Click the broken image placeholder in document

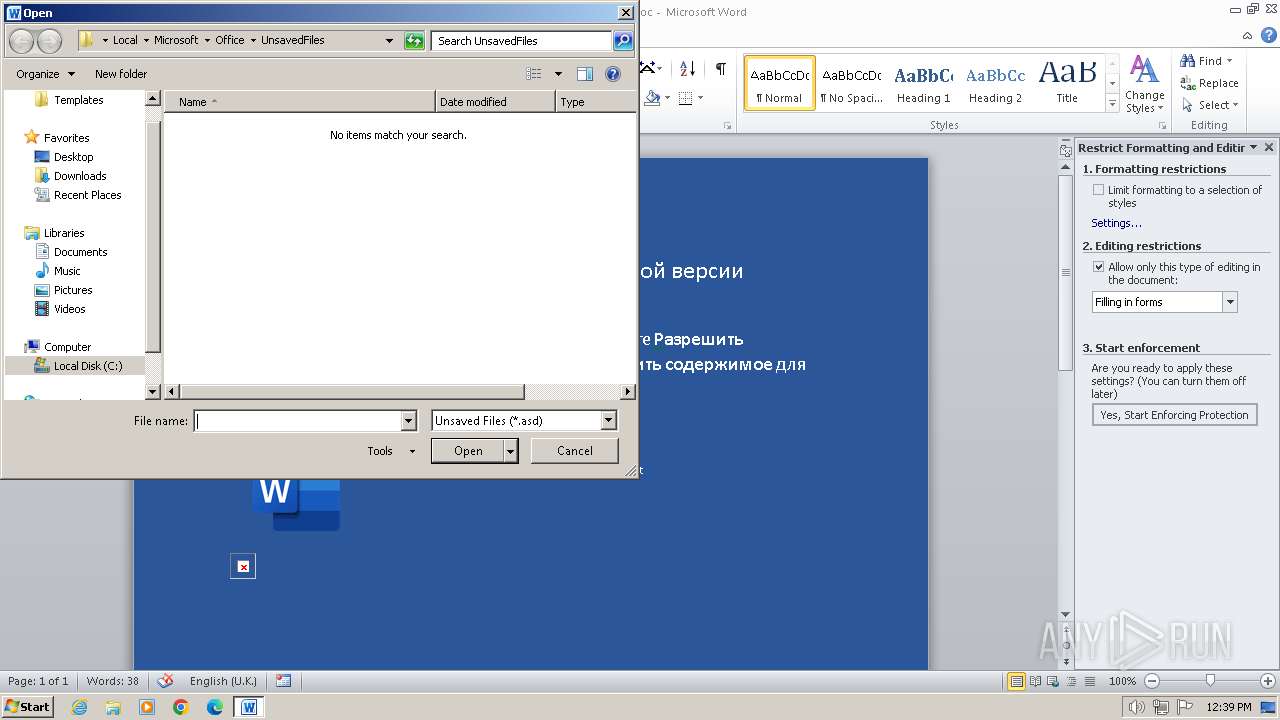tap(243, 567)
